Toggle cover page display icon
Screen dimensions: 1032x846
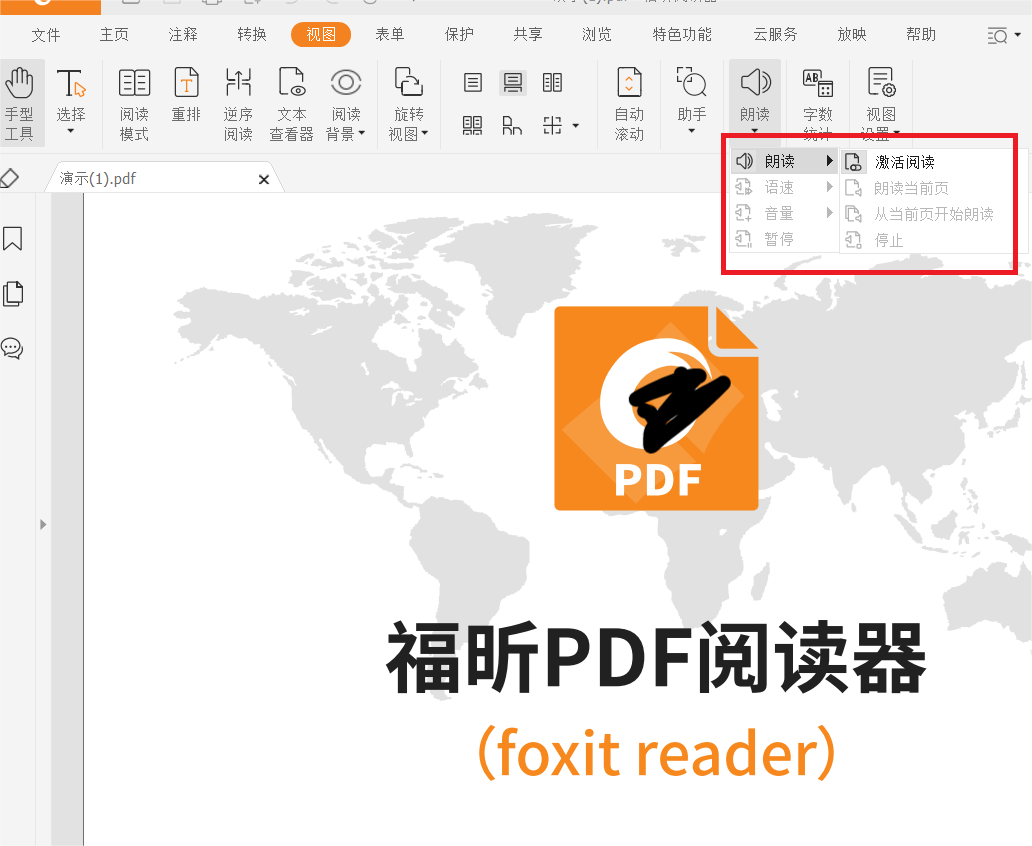(x=512, y=125)
